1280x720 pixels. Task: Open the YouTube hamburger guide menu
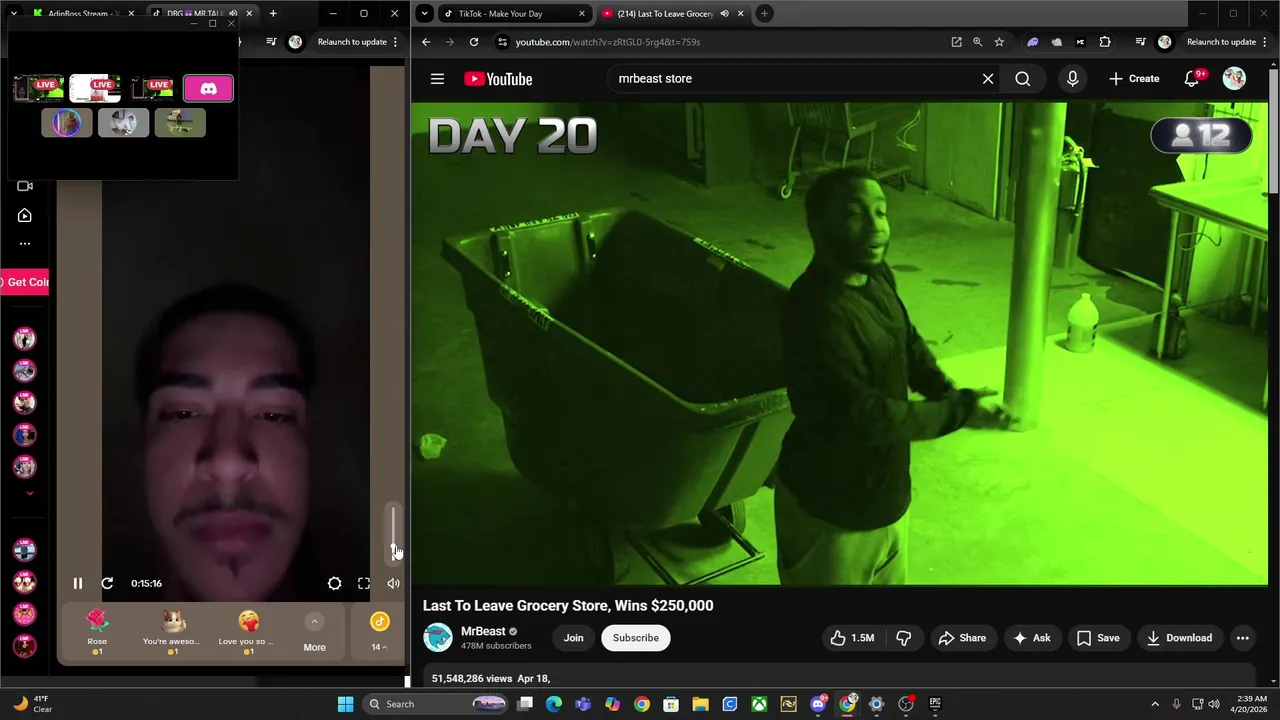click(437, 79)
